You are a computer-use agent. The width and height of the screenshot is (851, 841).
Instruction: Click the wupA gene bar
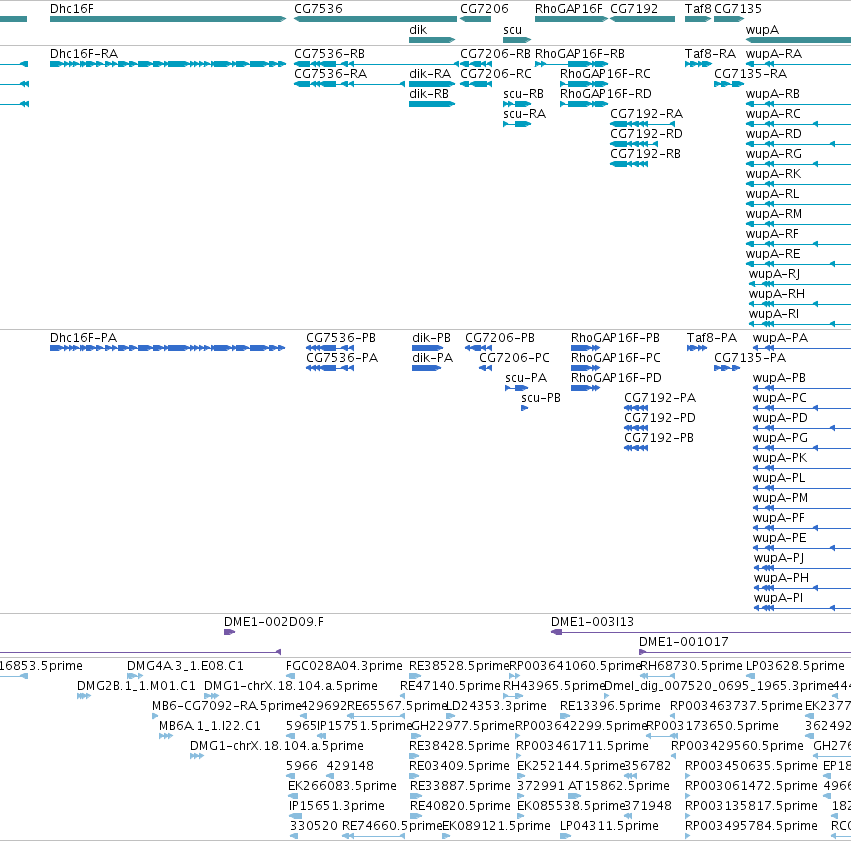pyautogui.click(x=798, y=40)
